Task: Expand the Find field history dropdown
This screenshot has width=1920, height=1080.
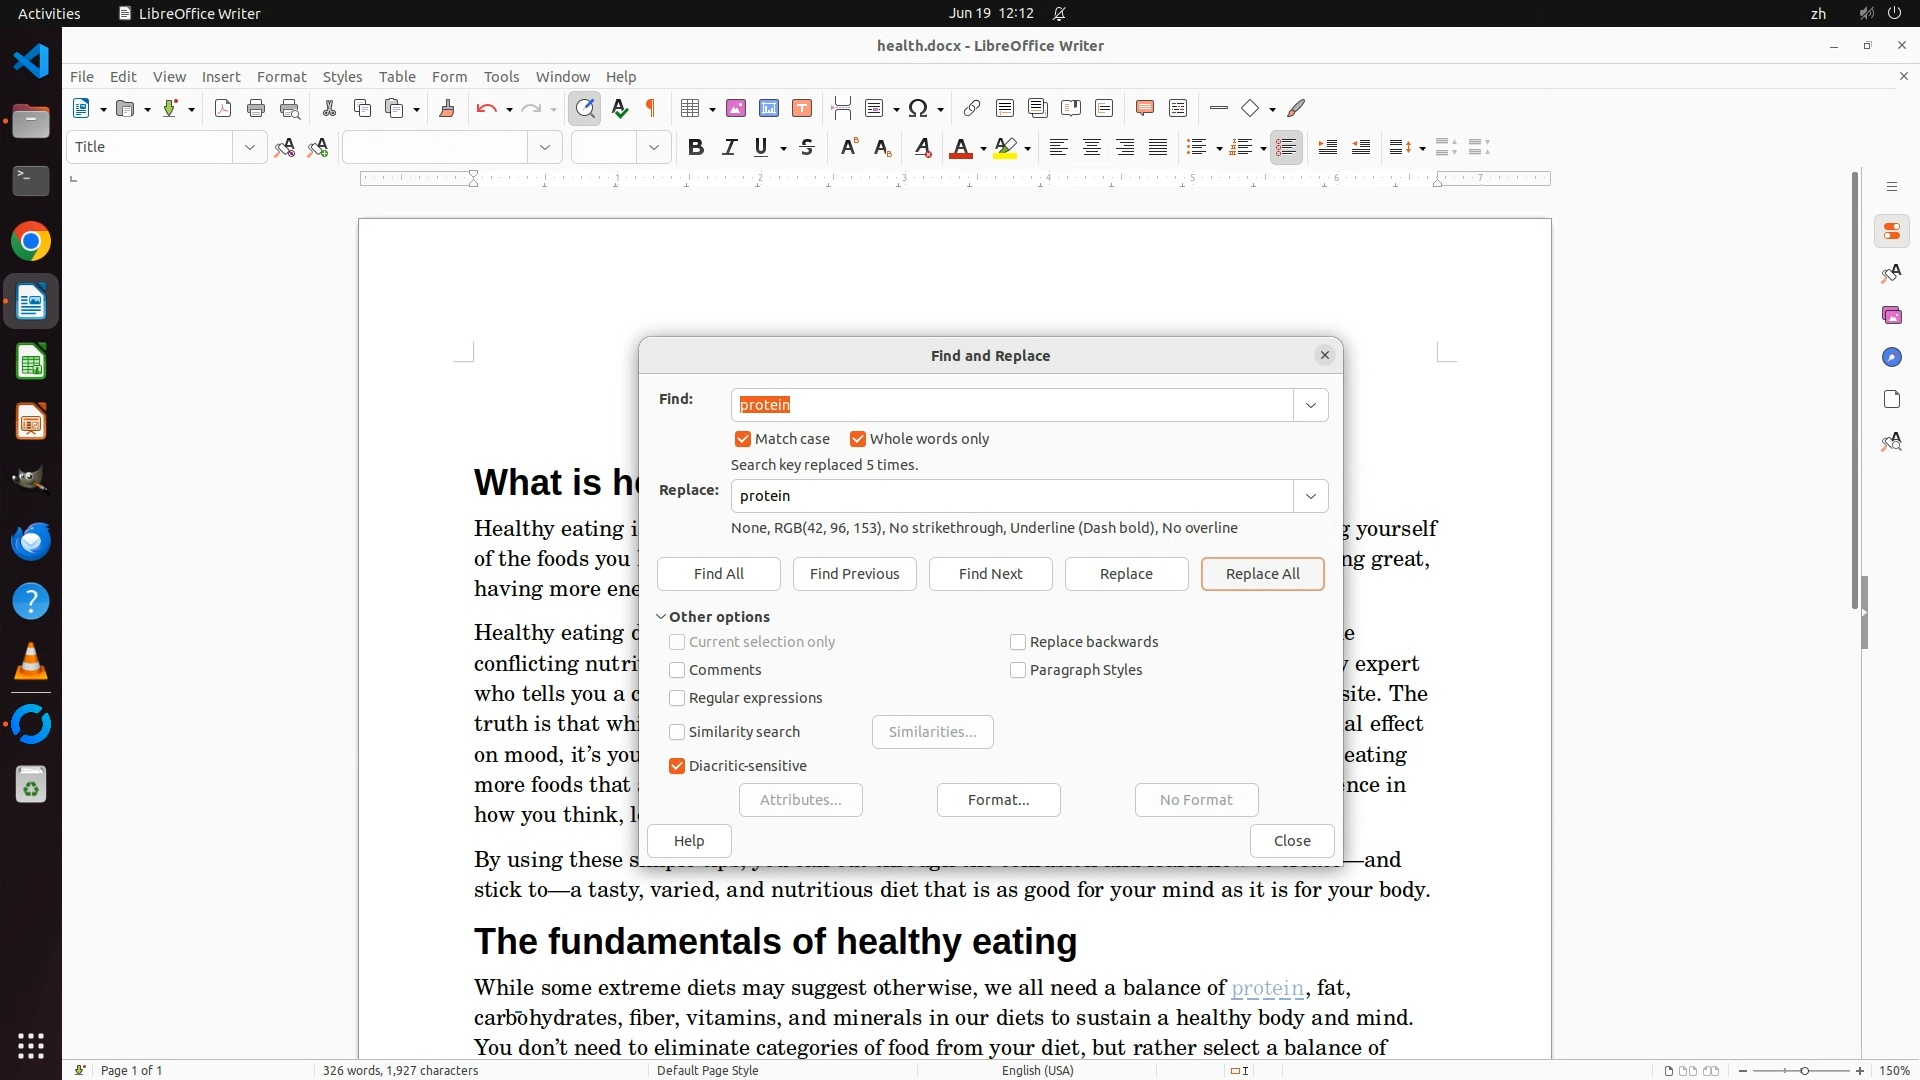Action: pos(1310,405)
